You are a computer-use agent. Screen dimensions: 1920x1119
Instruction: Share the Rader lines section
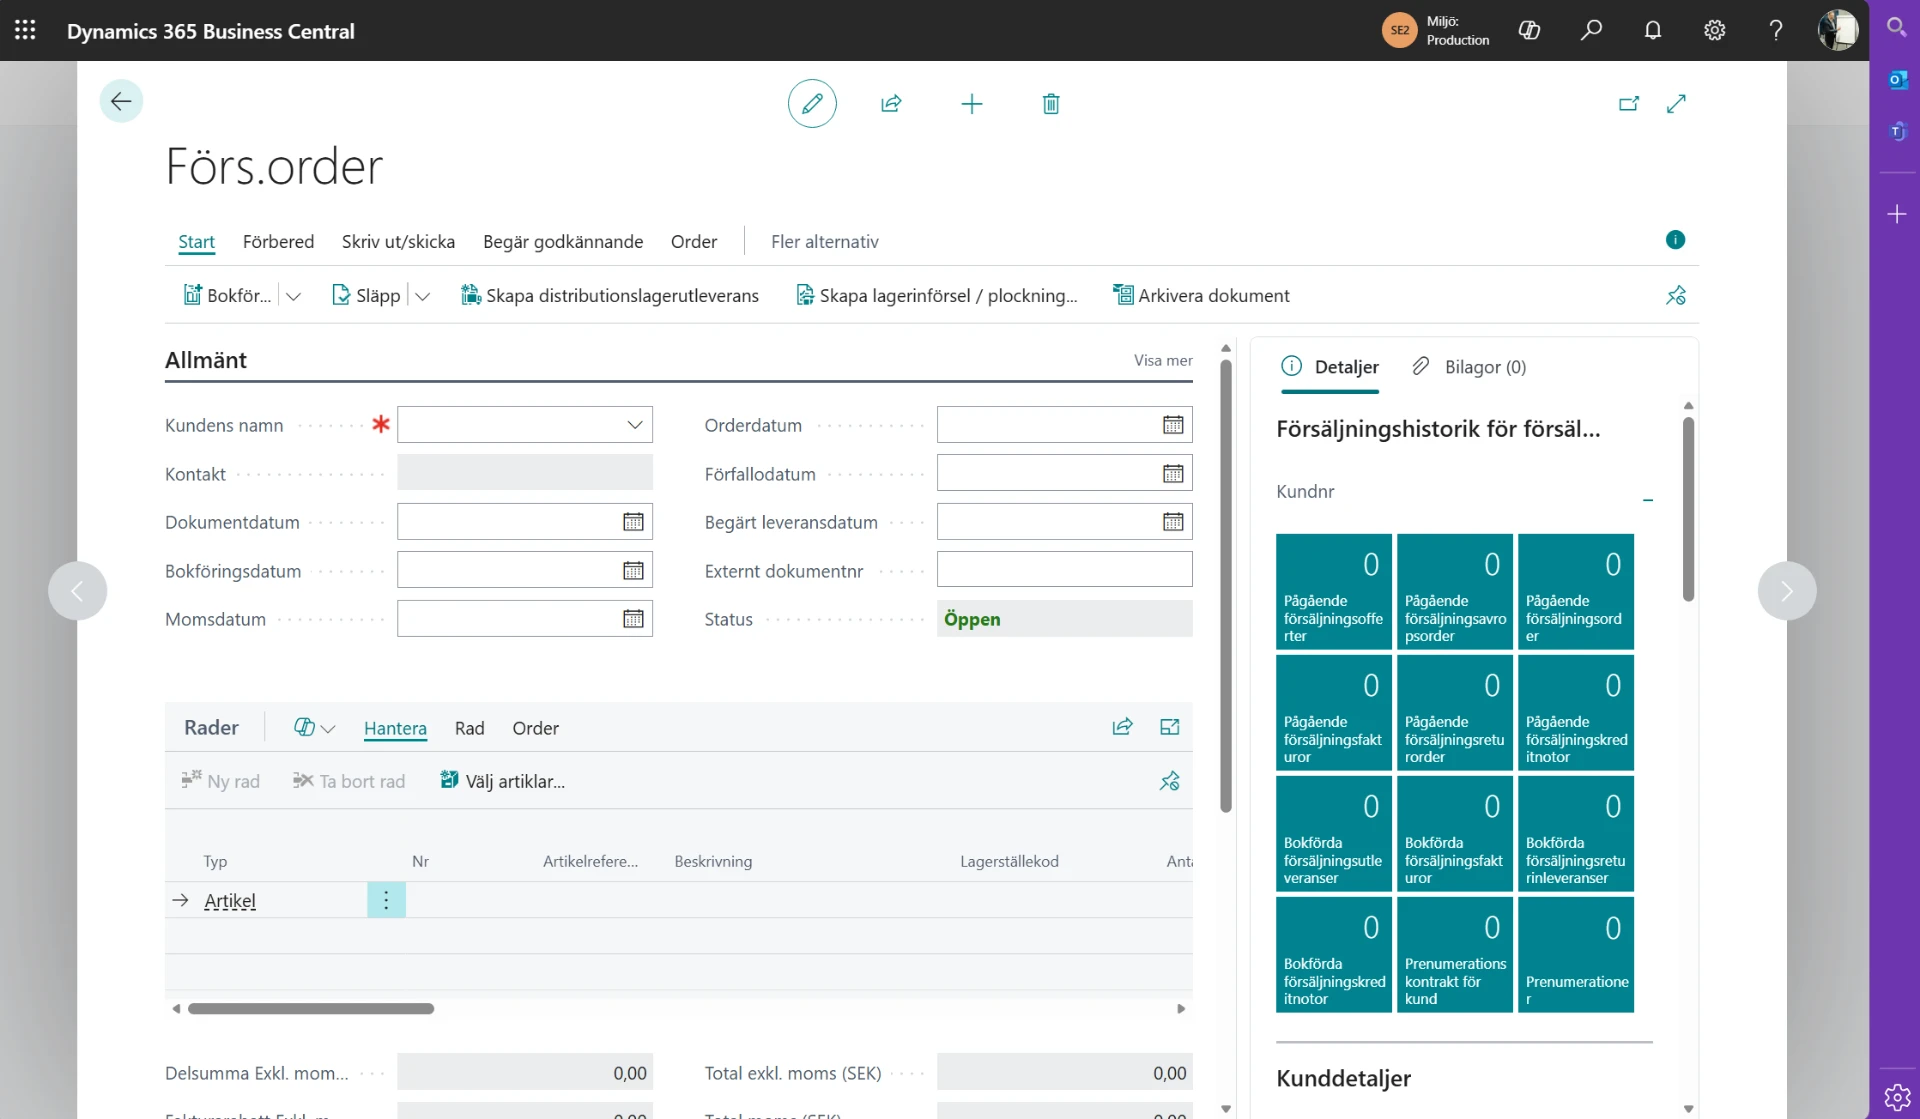1122,727
